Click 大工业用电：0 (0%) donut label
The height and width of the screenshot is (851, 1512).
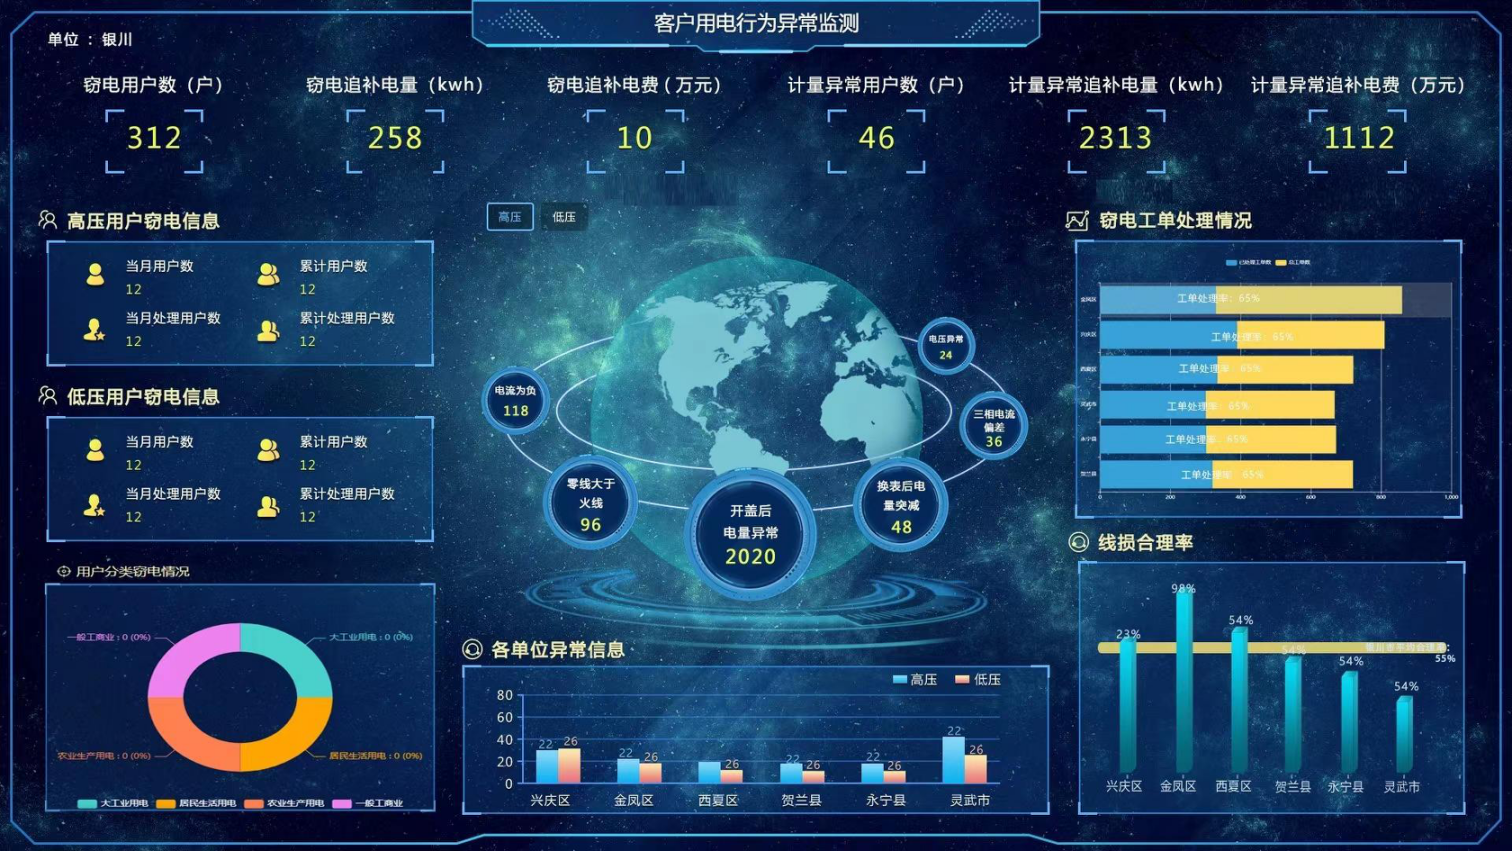tap(371, 637)
